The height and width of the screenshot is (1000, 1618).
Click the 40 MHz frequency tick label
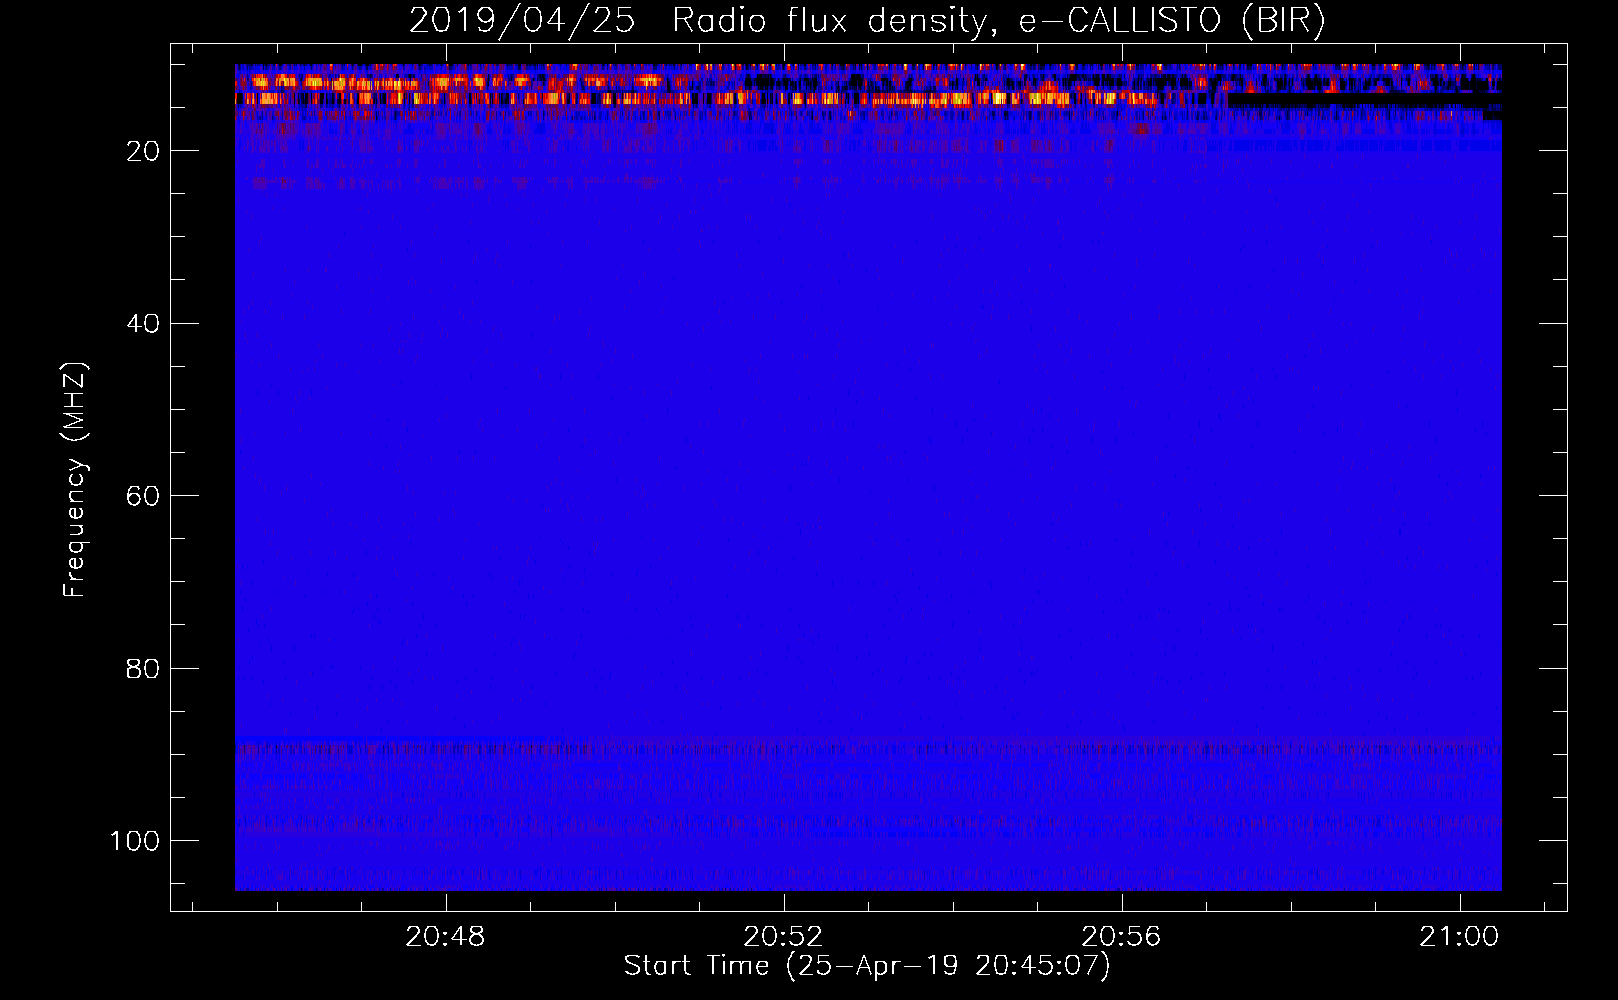(144, 324)
